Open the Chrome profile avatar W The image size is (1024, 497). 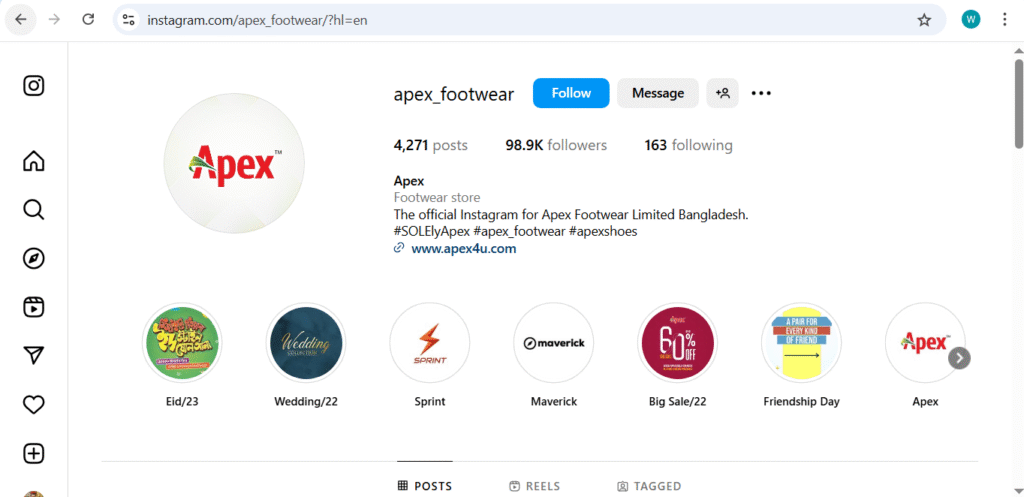(x=971, y=20)
